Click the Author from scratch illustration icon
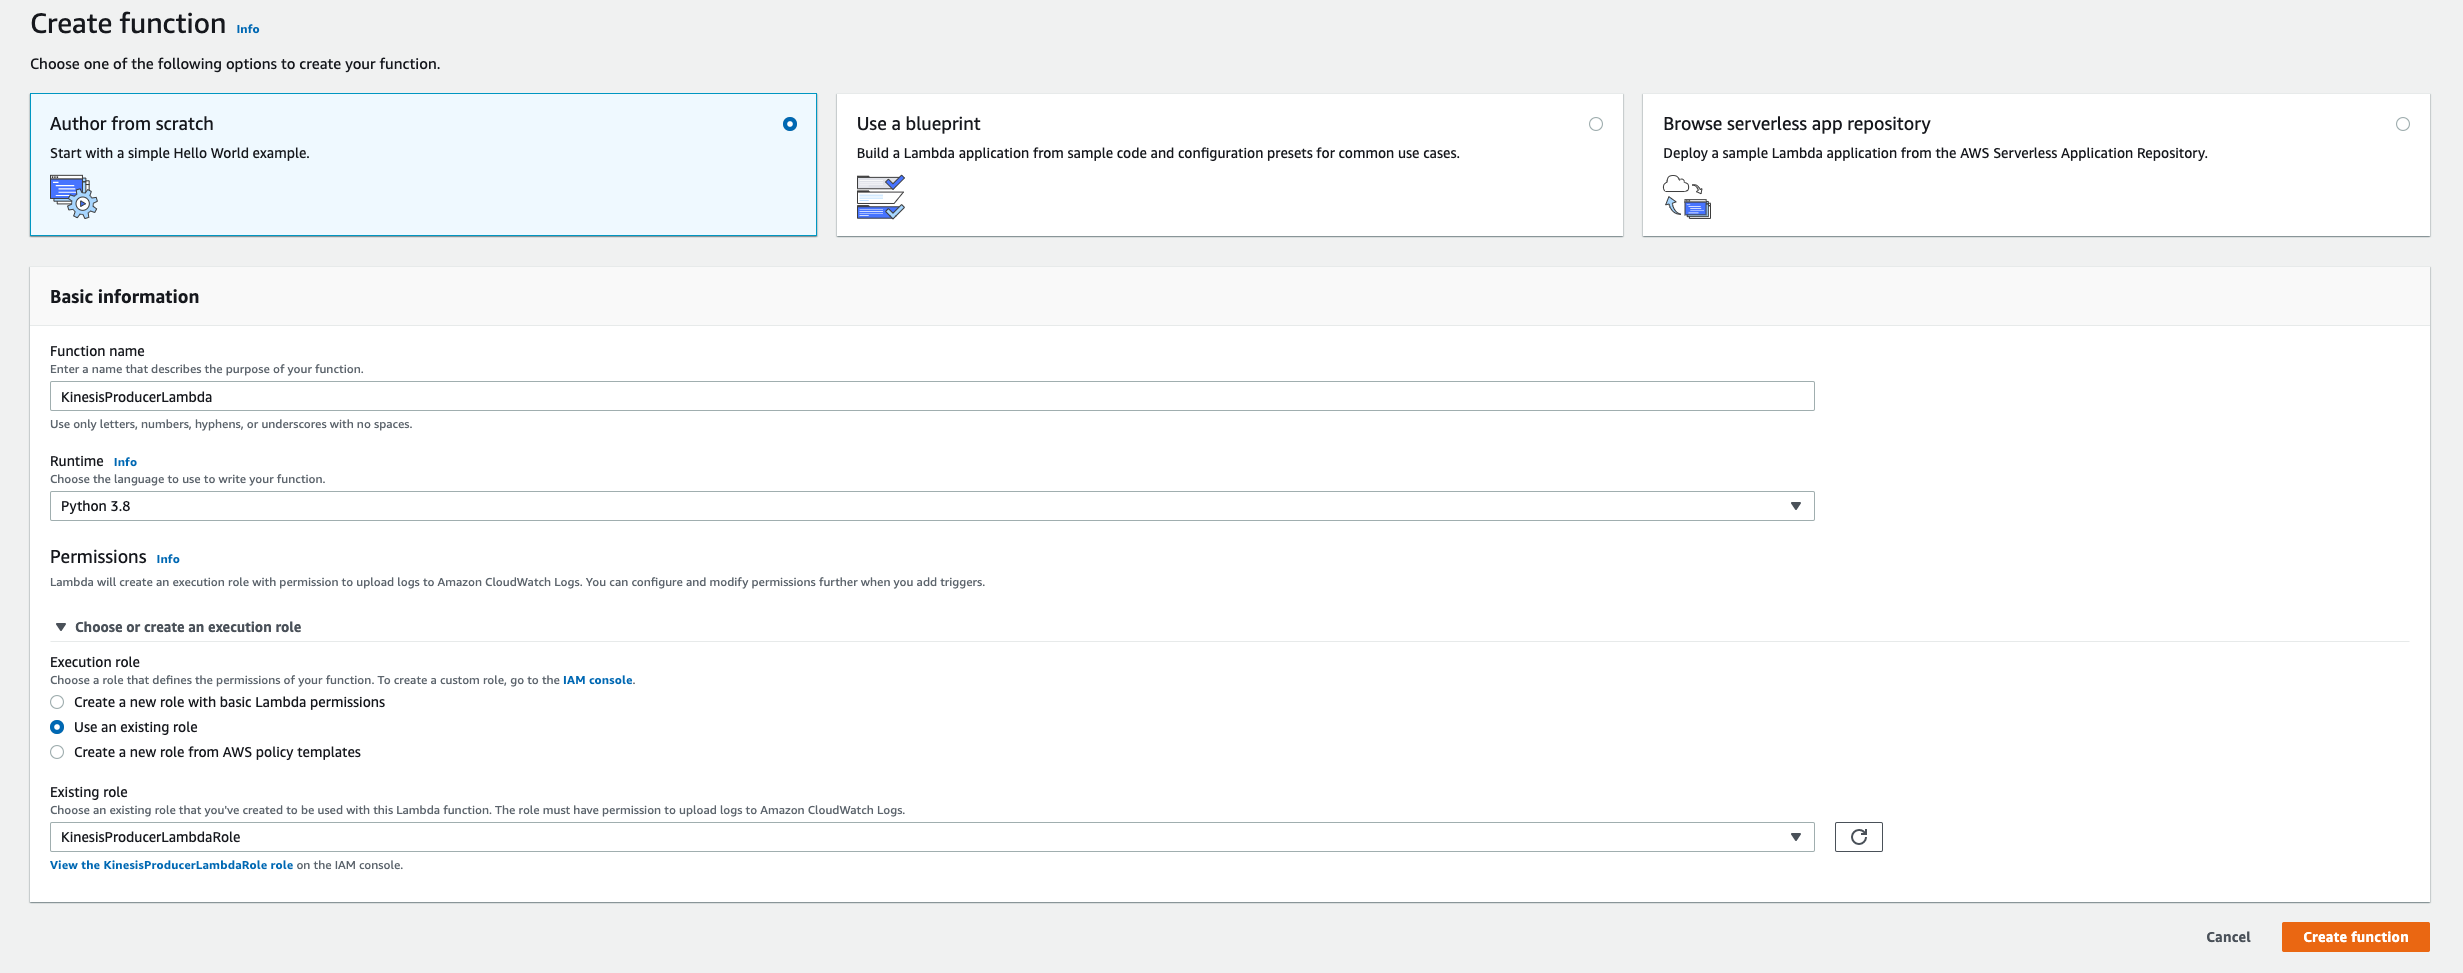 (73, 197)
